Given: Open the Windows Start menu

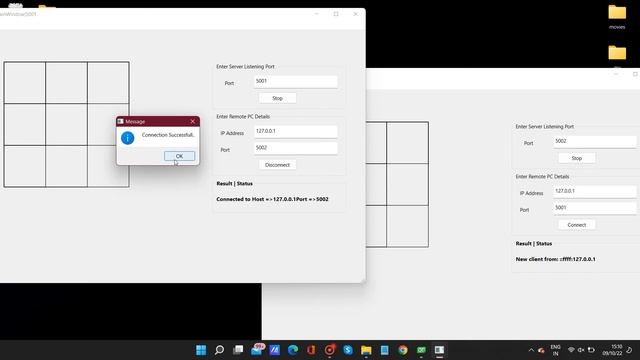Looking at the screenshot, I should click(x=201, y=350).
